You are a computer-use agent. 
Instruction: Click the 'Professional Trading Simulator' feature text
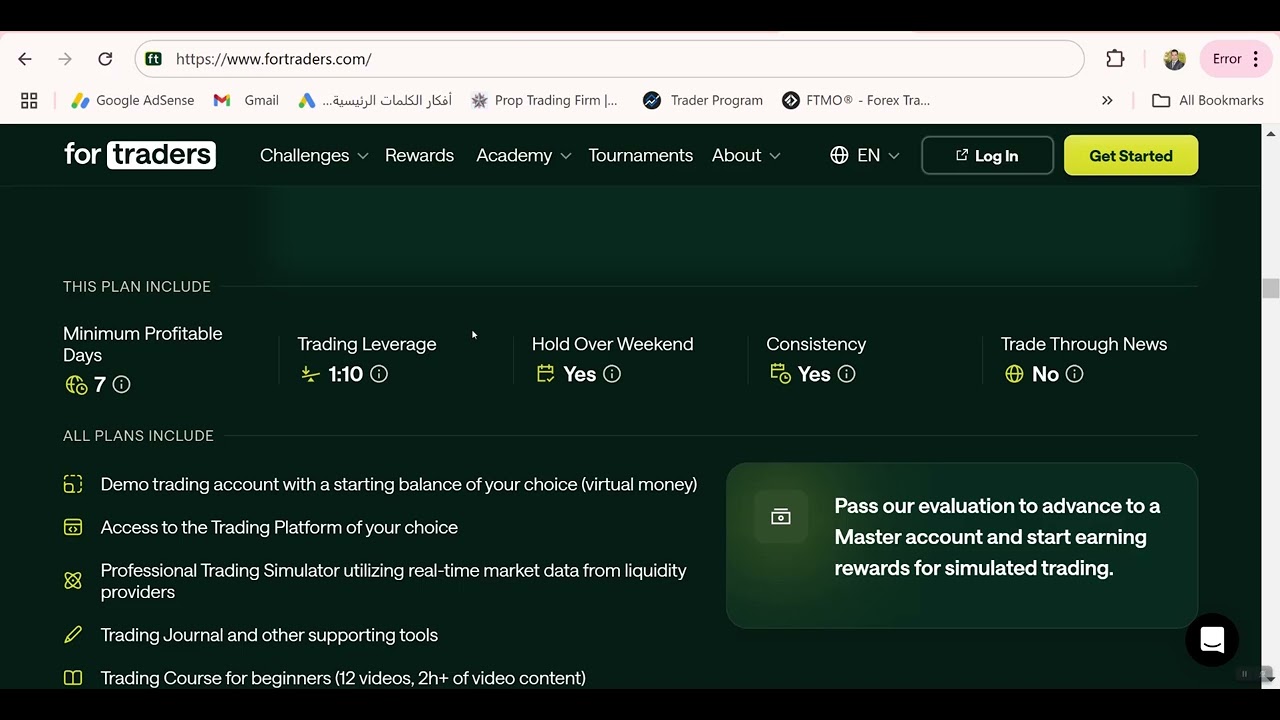click(x=394, y=581)
